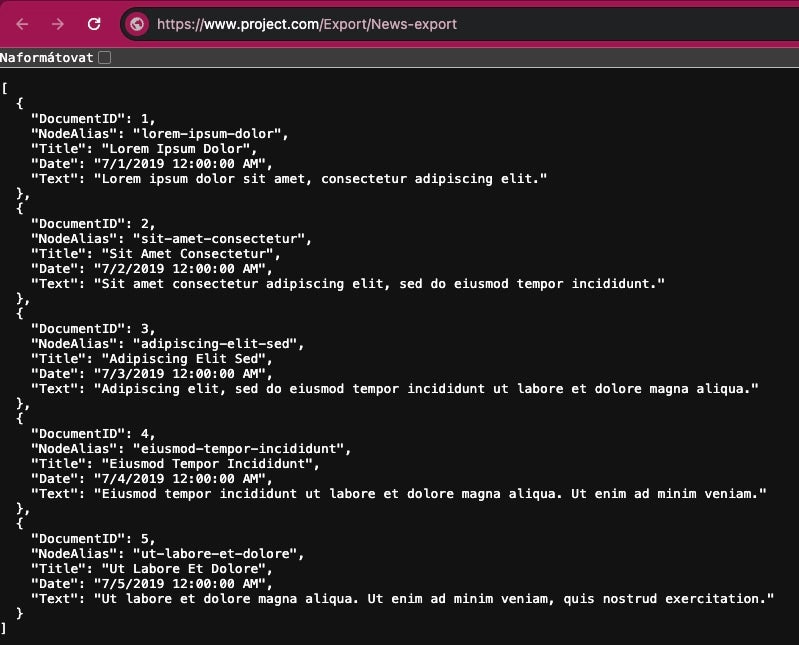
Task: Click the Naformátovat label text
Action: [x=47, y=58]
